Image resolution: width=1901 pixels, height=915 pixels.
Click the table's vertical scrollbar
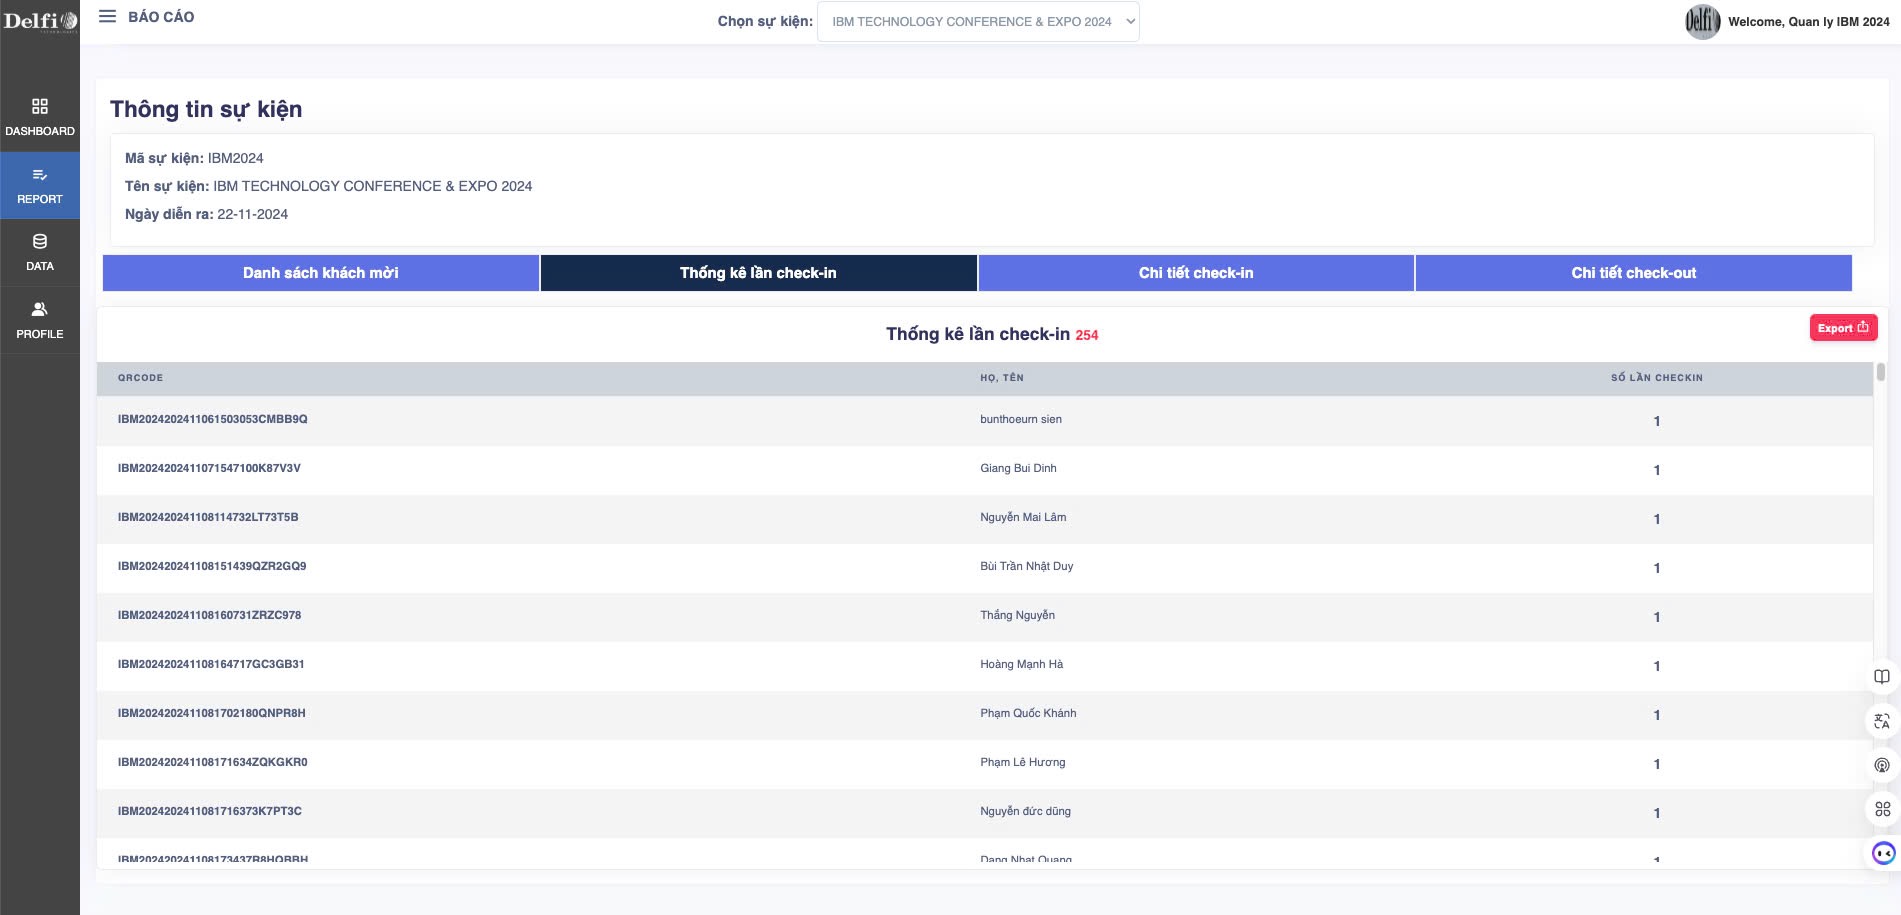(1880, 373)
